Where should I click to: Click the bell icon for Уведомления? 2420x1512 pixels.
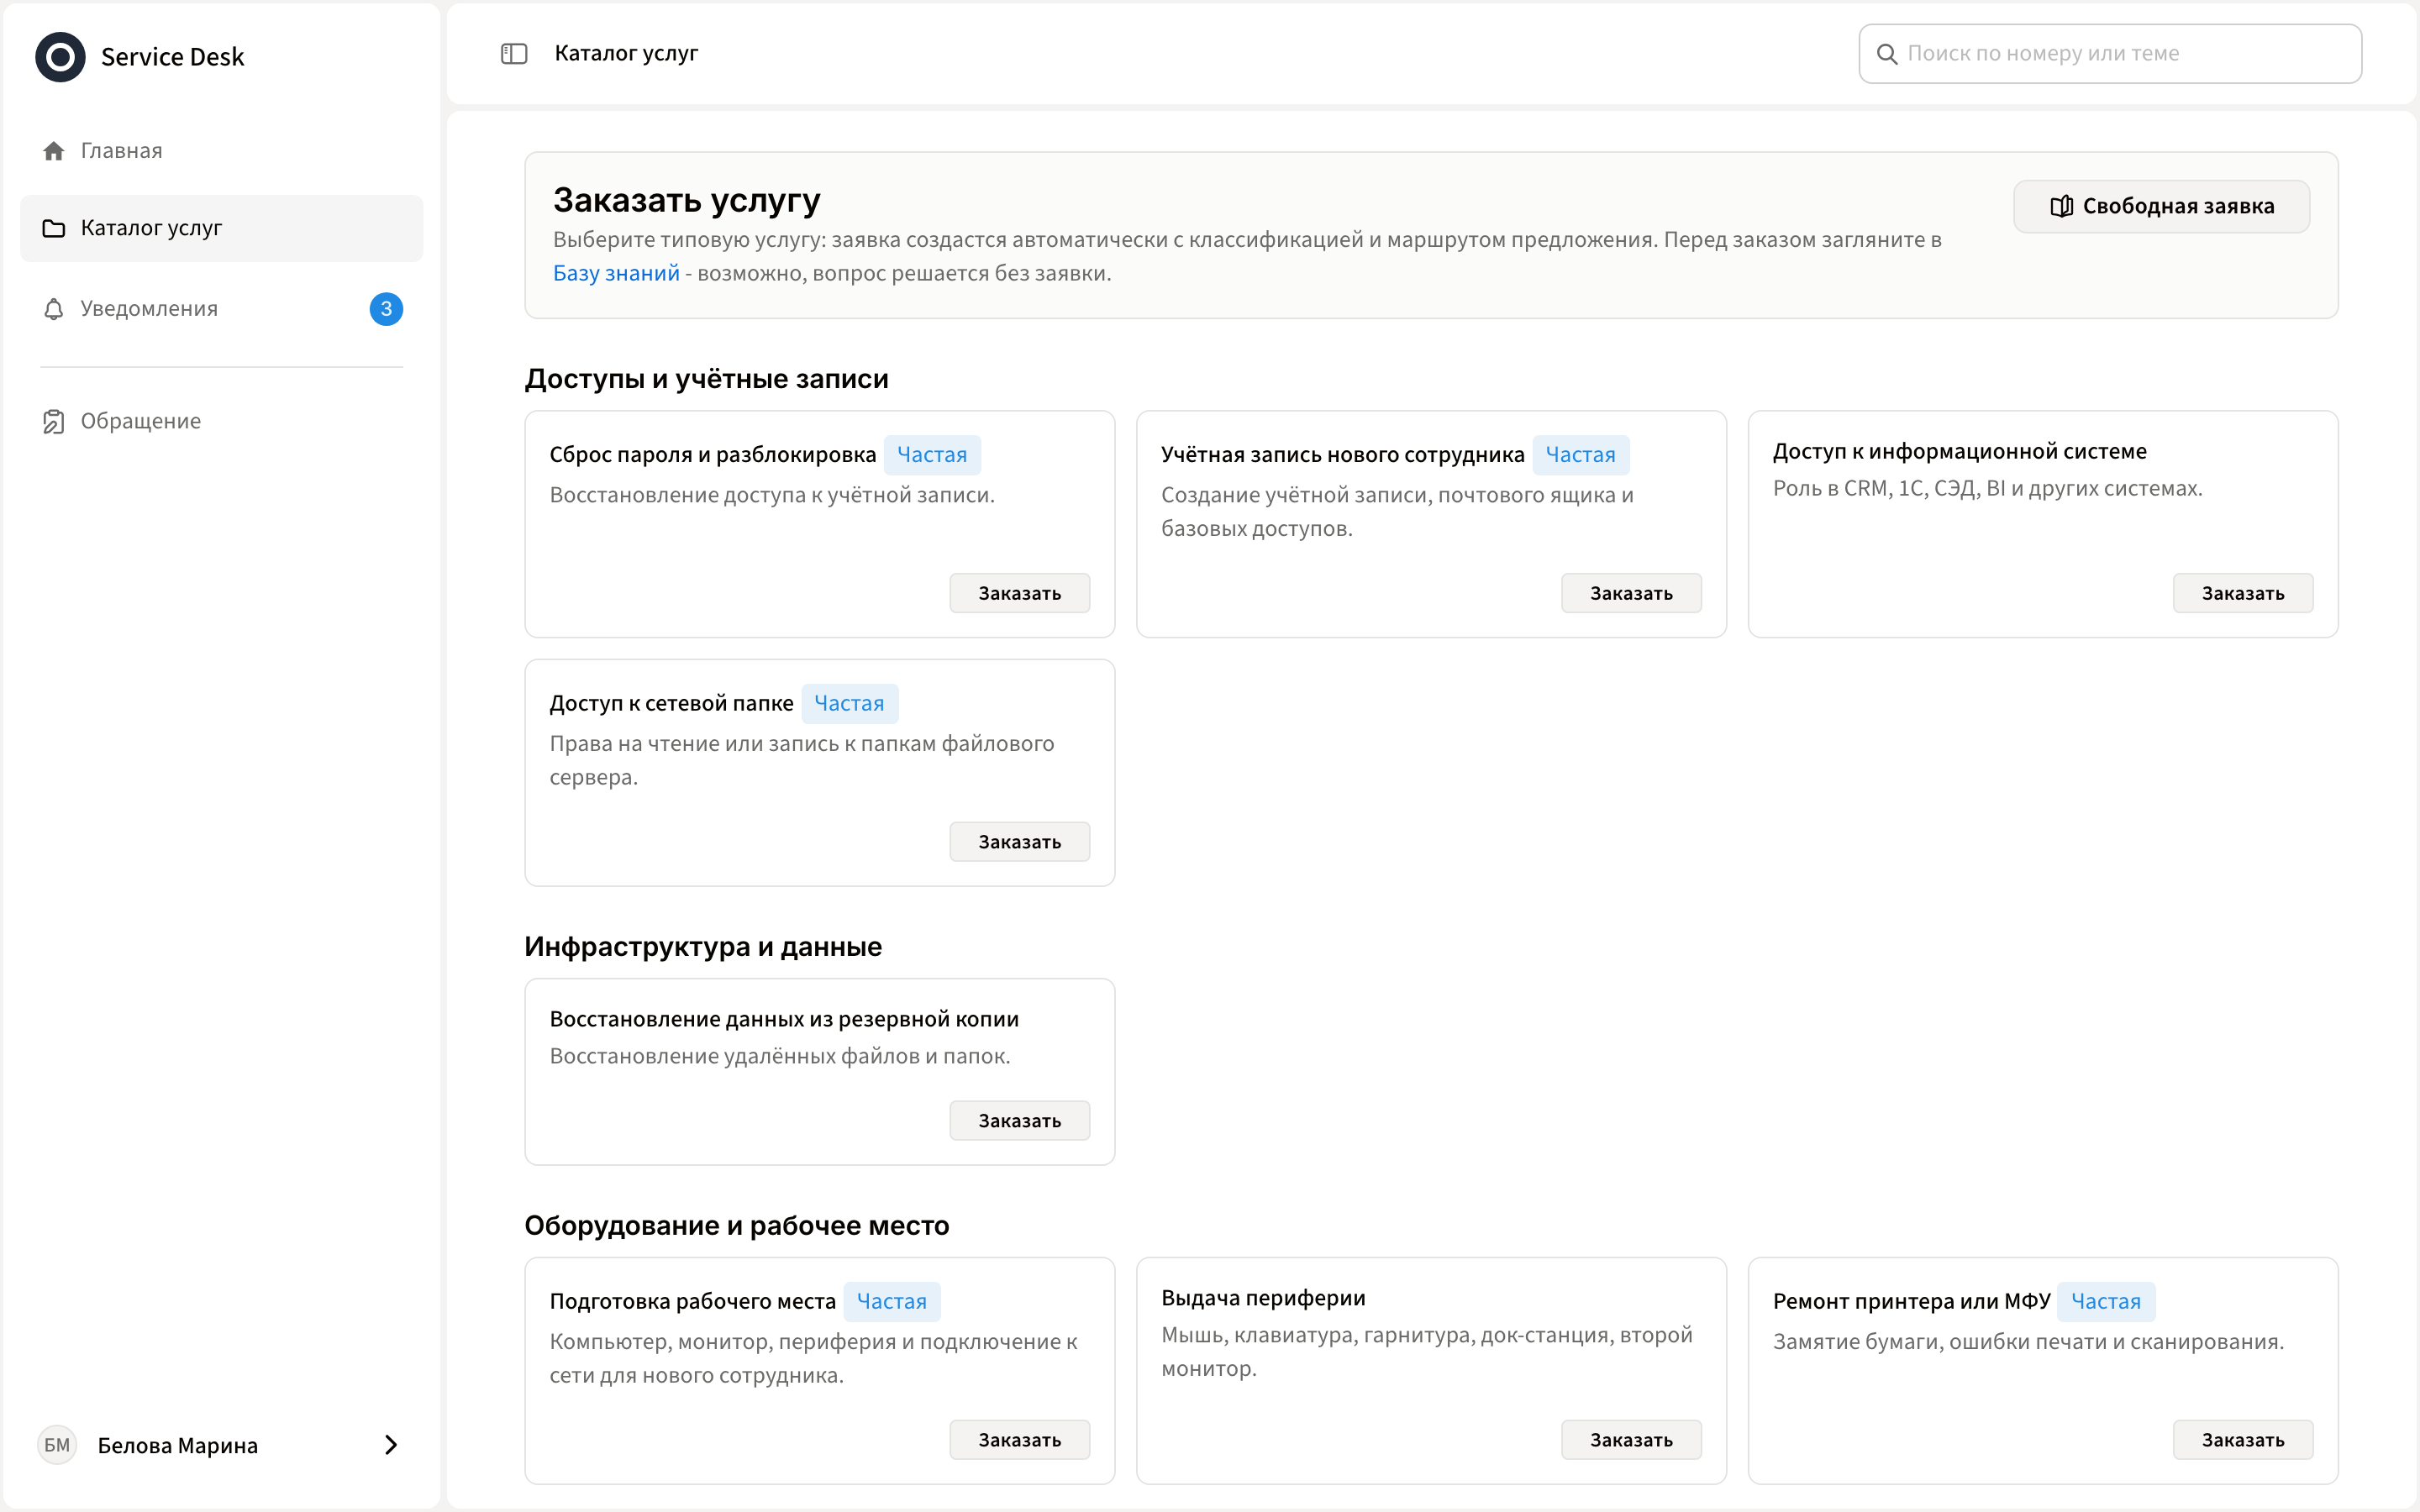pos(54,309)
